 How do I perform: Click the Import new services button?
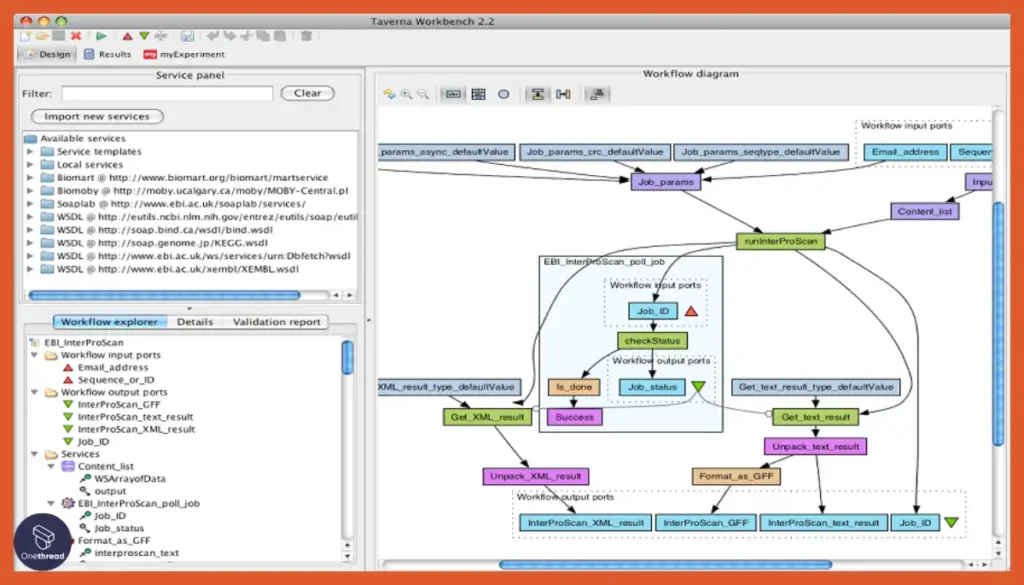(x=97, y=116)
